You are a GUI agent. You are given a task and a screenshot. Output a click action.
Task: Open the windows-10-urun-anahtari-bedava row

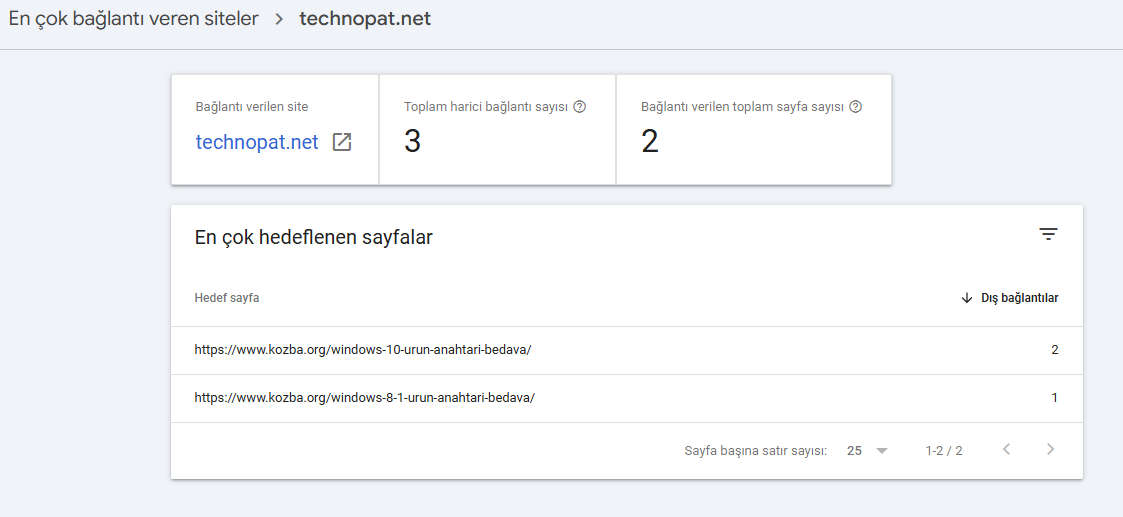pos(627,350)
